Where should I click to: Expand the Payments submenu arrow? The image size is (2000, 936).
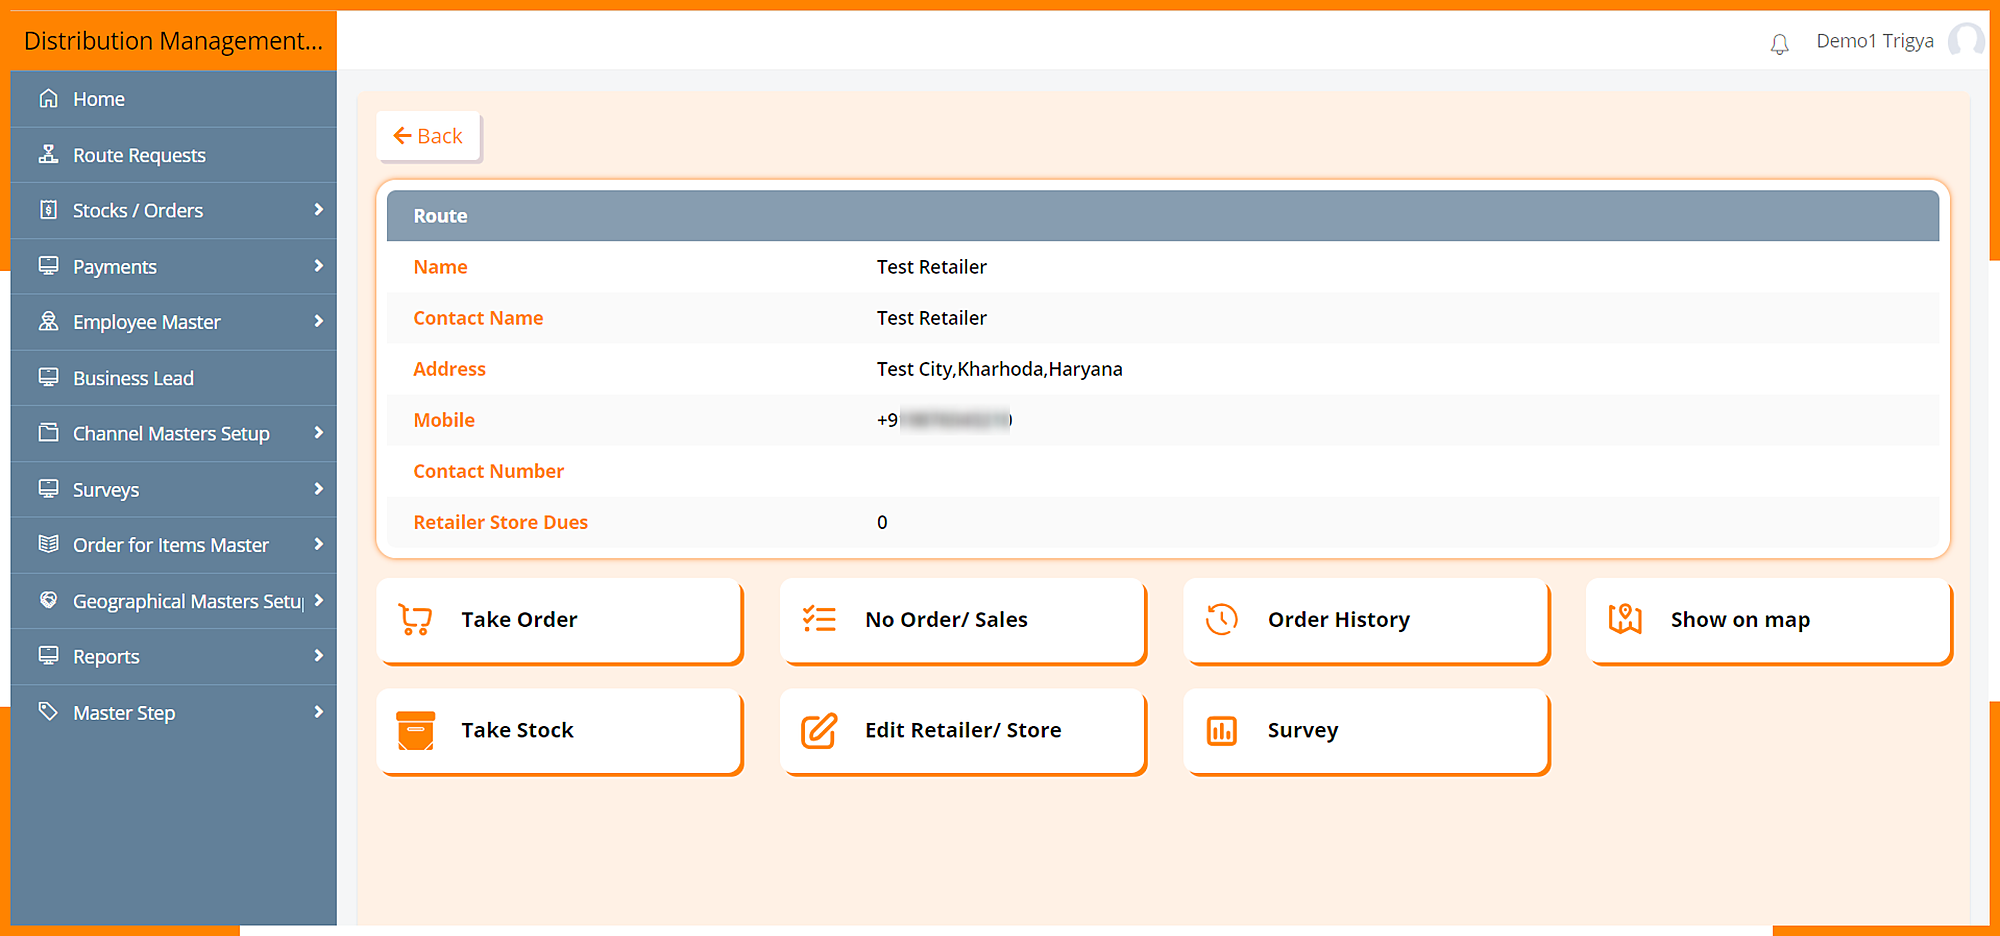(318, 266)
